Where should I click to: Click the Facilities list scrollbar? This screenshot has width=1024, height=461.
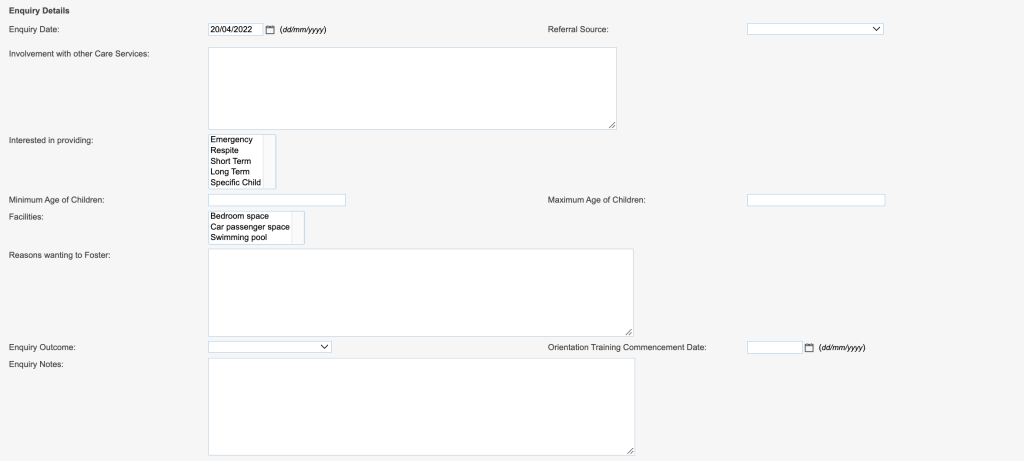pyautogui.click(x=298, y=228)
